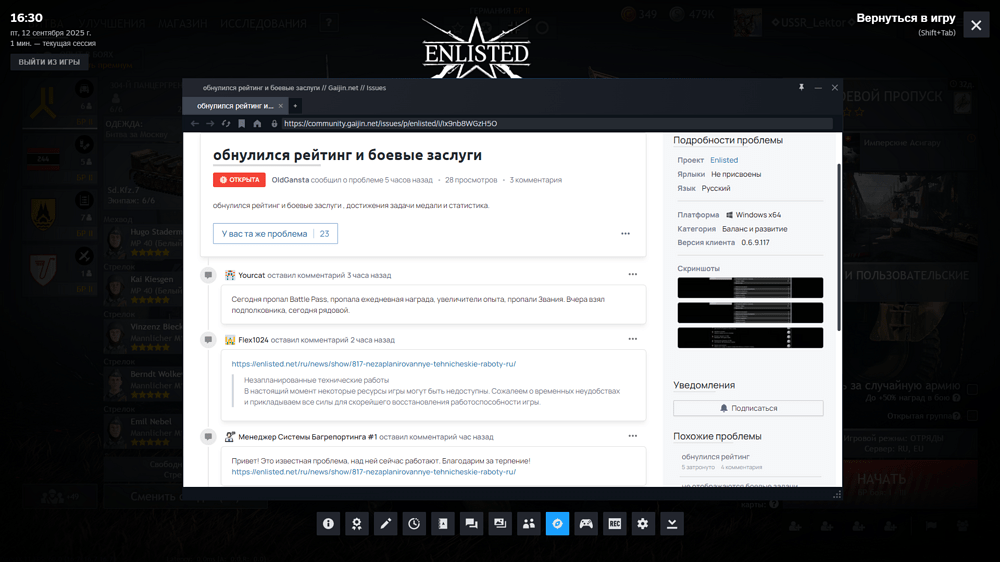Viewport: 1000px width, 562px height.
Task: Open three-dots menu on Yourcat's comment
Action: 633,275
